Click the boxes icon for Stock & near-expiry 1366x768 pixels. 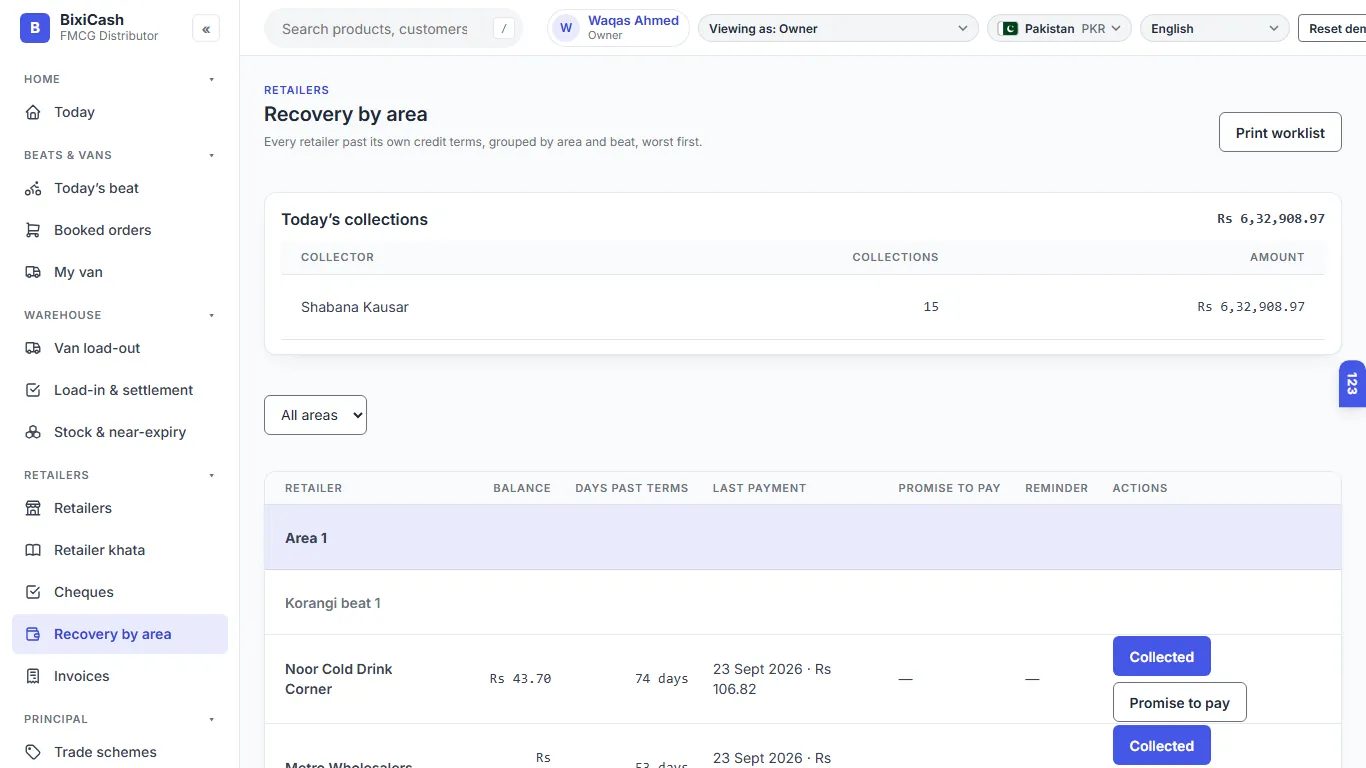33,432
